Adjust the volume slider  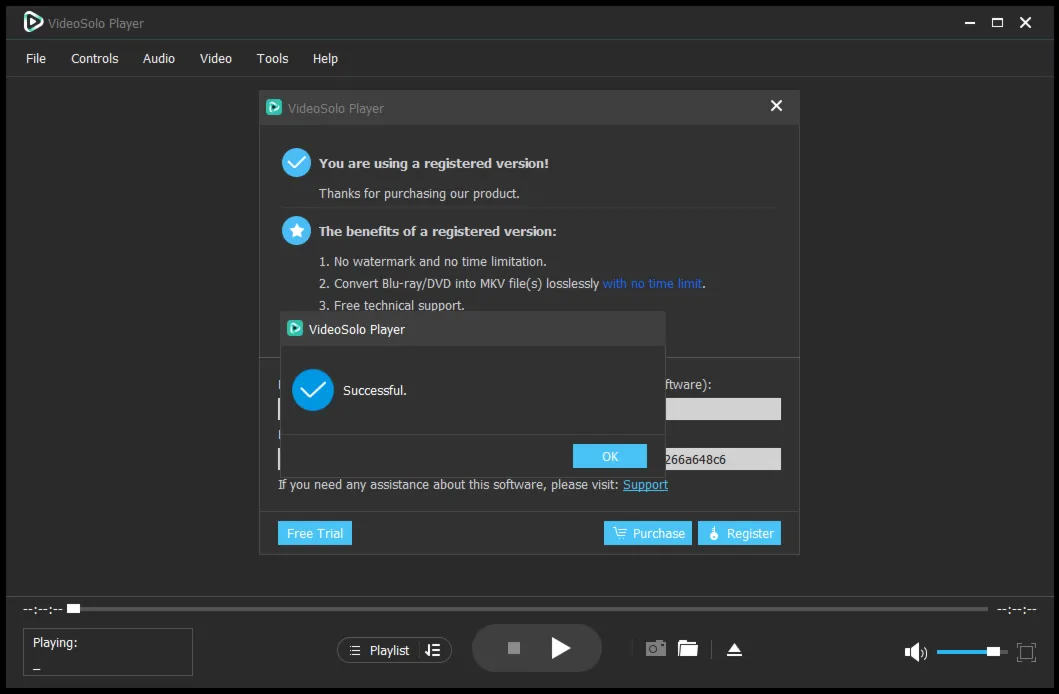tap(972, 651)
